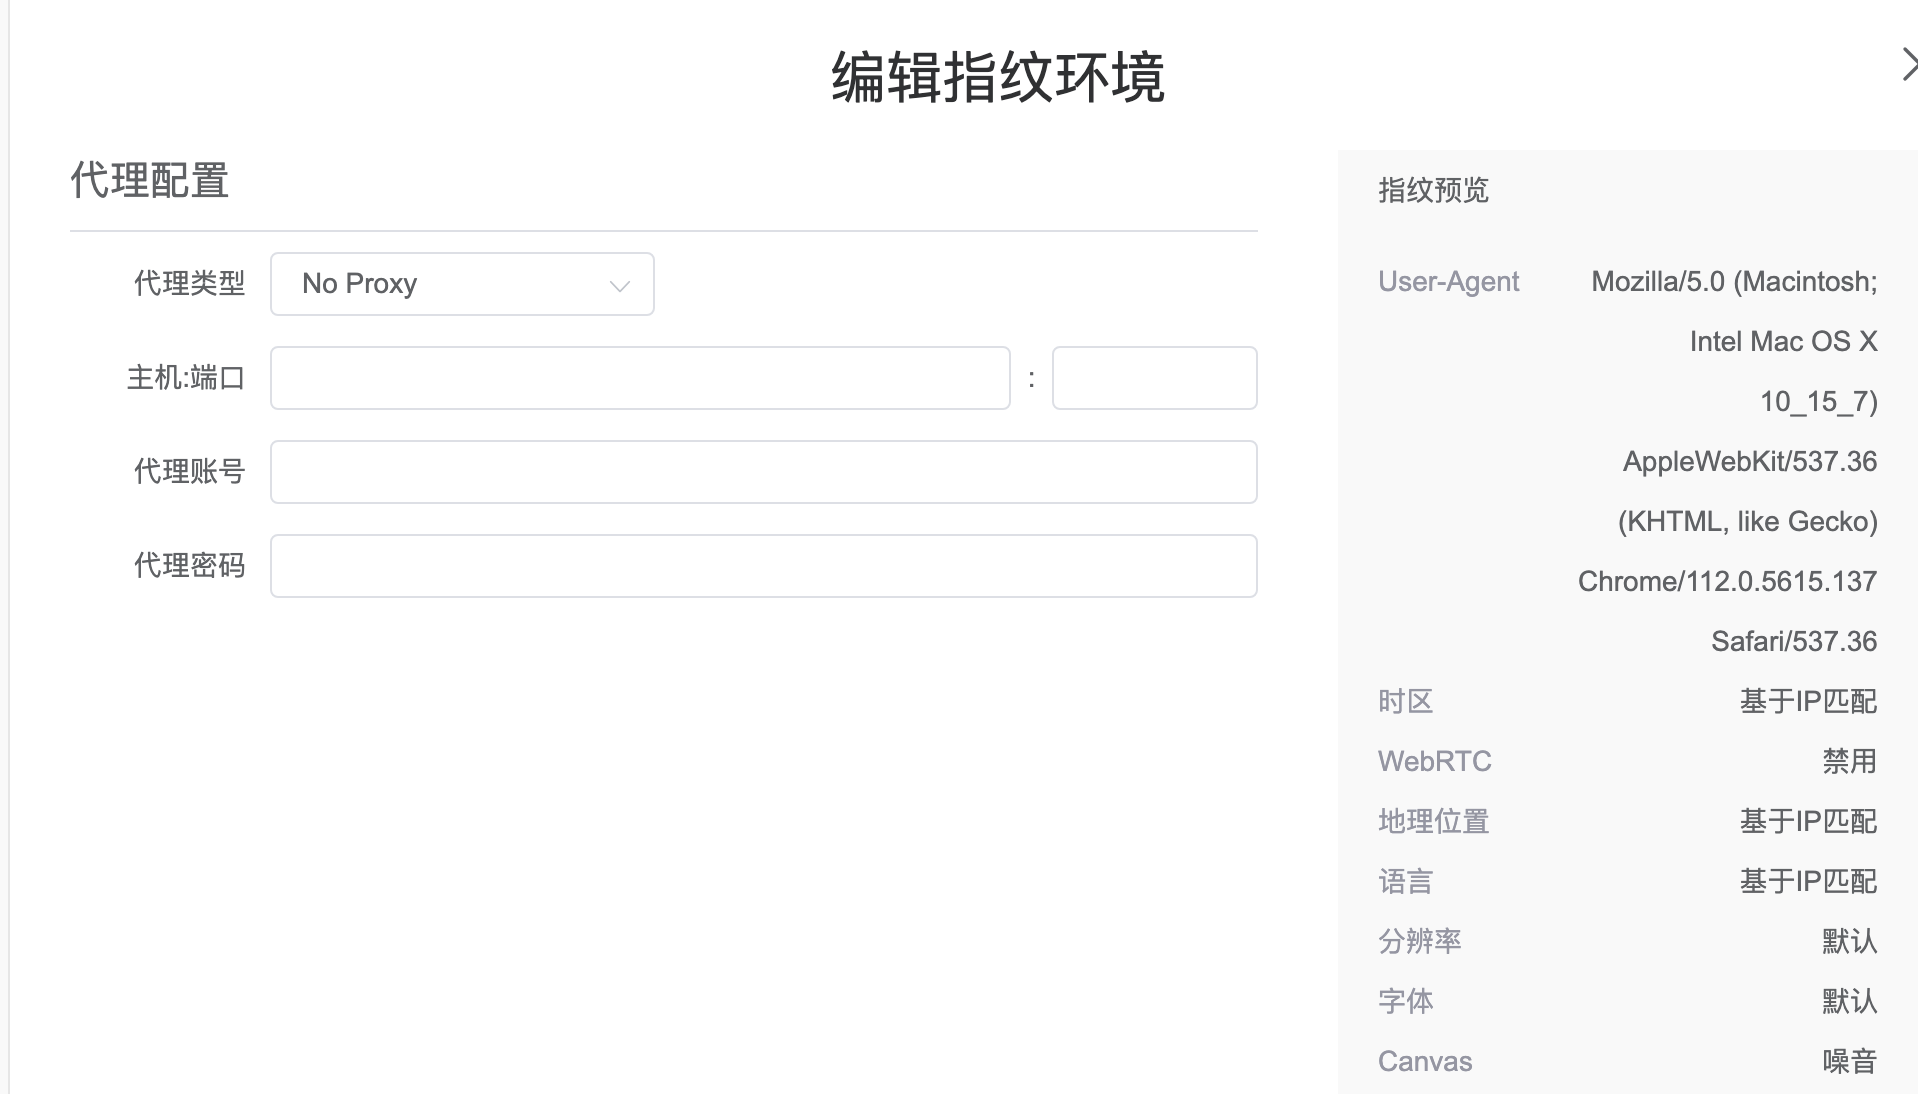Select the User-Agent label in preview
Image resolution: width=1918 pixels, height=1094 pixels.
click(x=1448, y=282)
